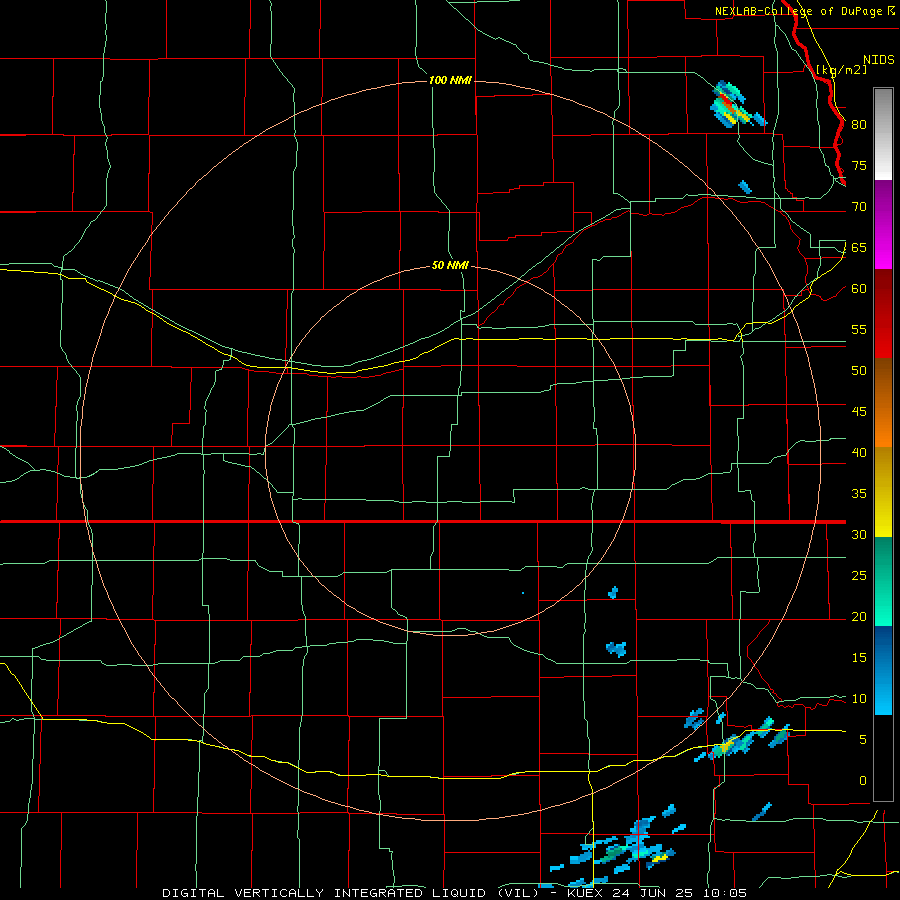Click the 60 value on VIL scale

859,289
